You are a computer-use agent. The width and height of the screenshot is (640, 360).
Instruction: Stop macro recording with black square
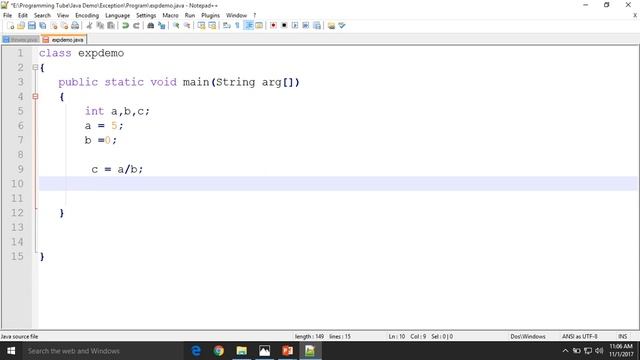(x=284, y=26)
